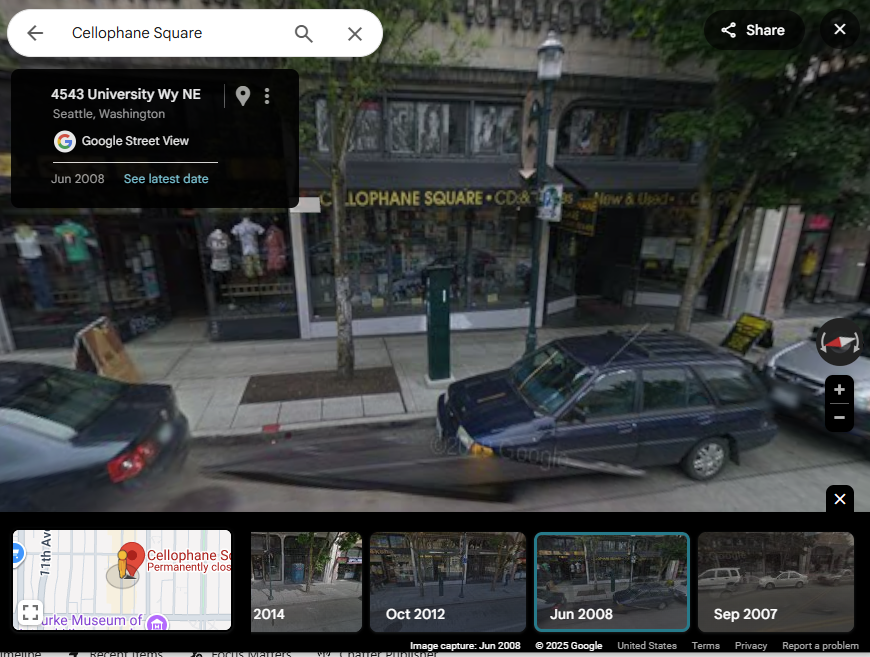Image resolution: width=870 pixels, height=657 pixels.
Task: Open the three-dot more options menu
Action: coord(267,96)
